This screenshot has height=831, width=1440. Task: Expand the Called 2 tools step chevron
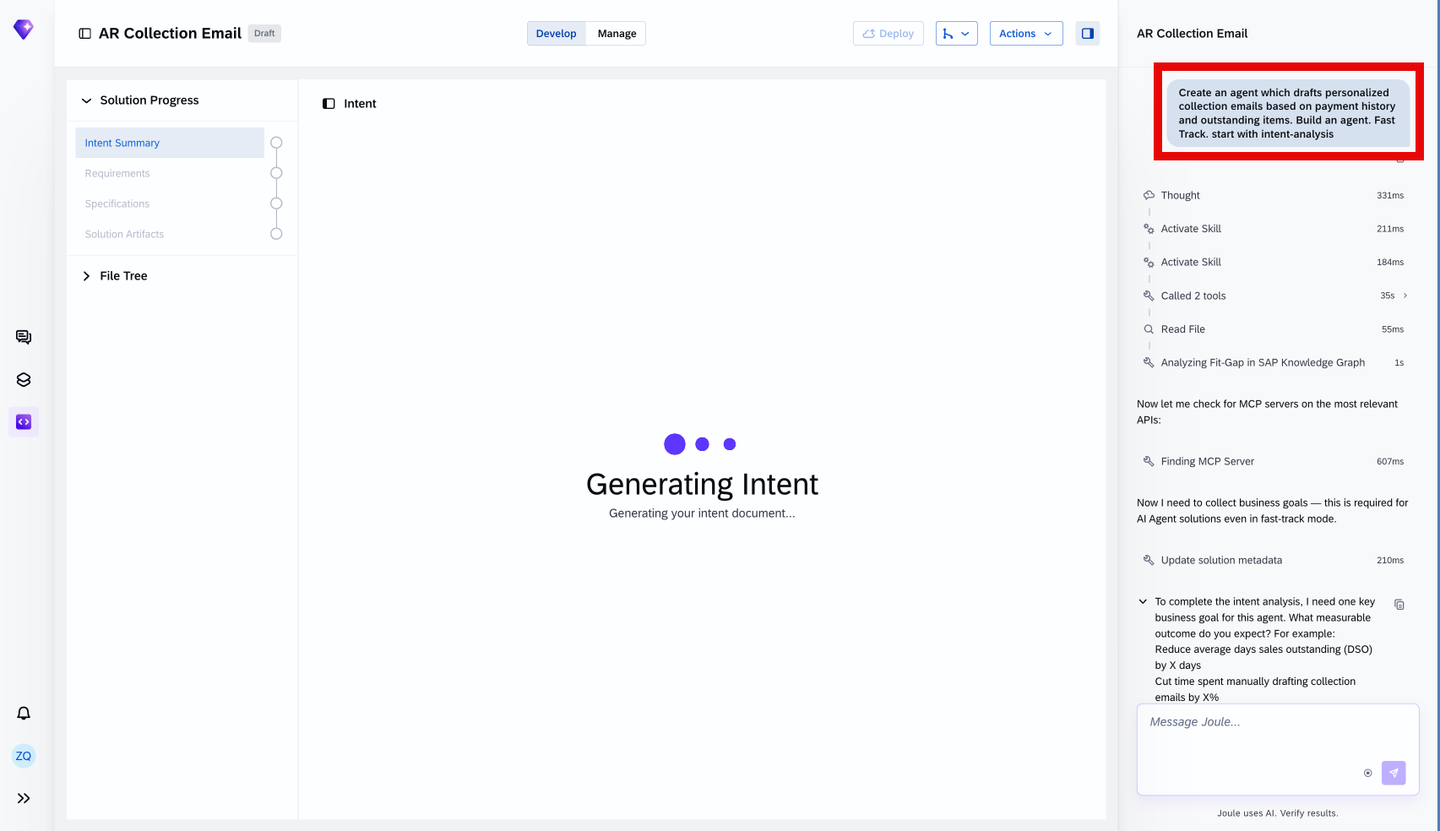coord(1405,296)
